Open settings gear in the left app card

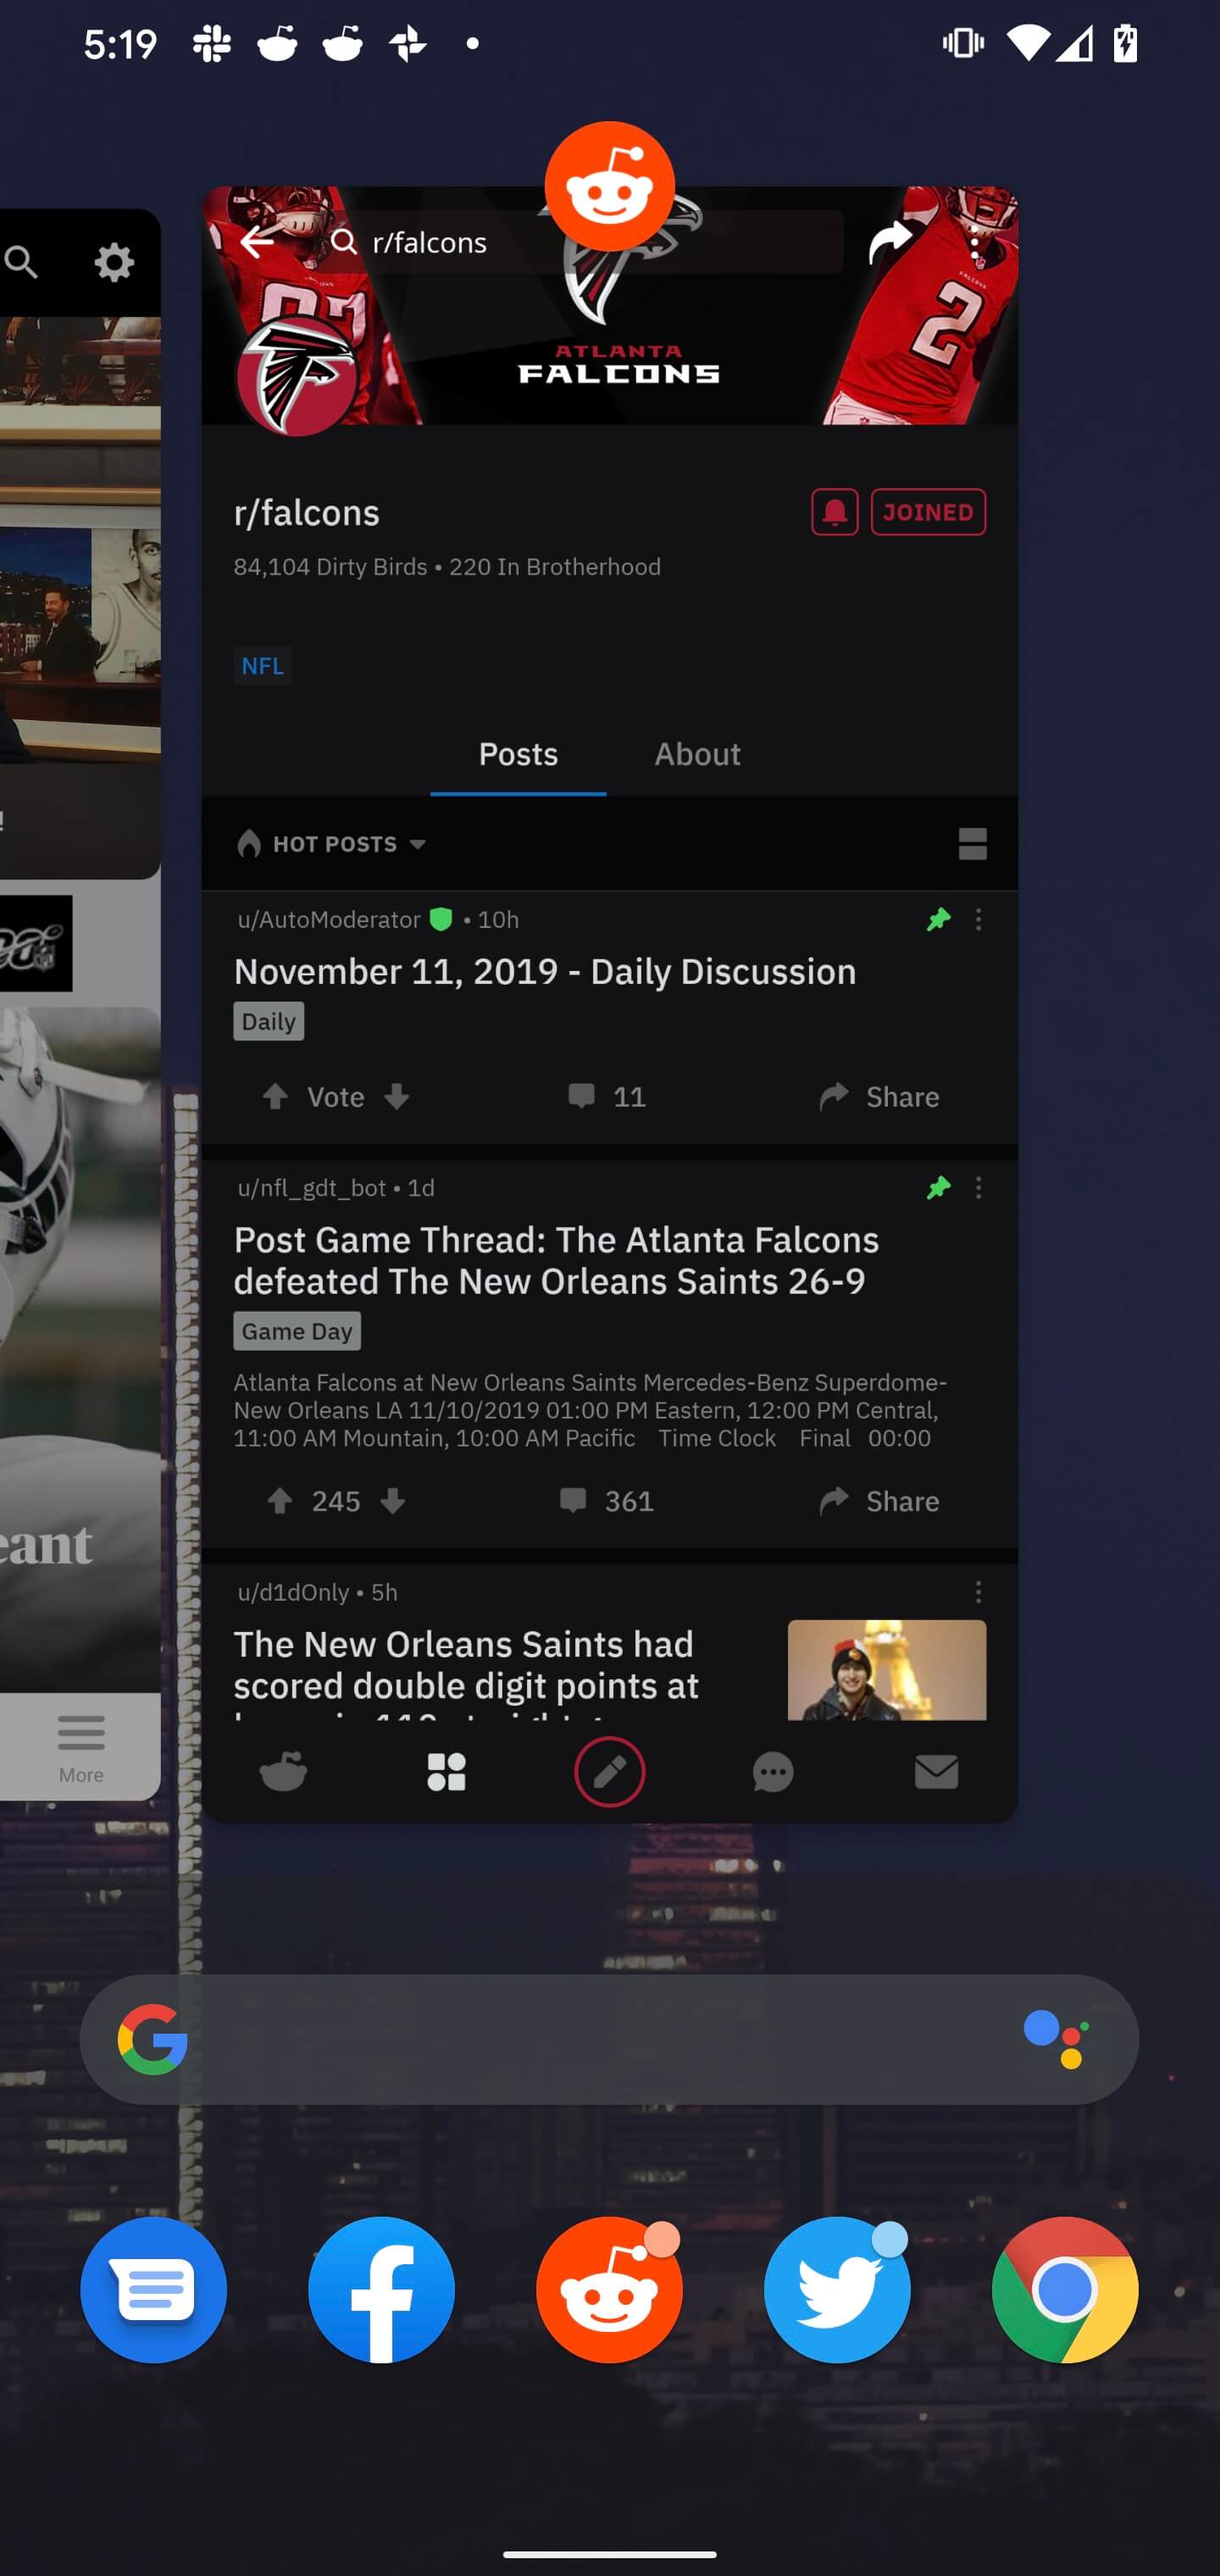point(114,262)
